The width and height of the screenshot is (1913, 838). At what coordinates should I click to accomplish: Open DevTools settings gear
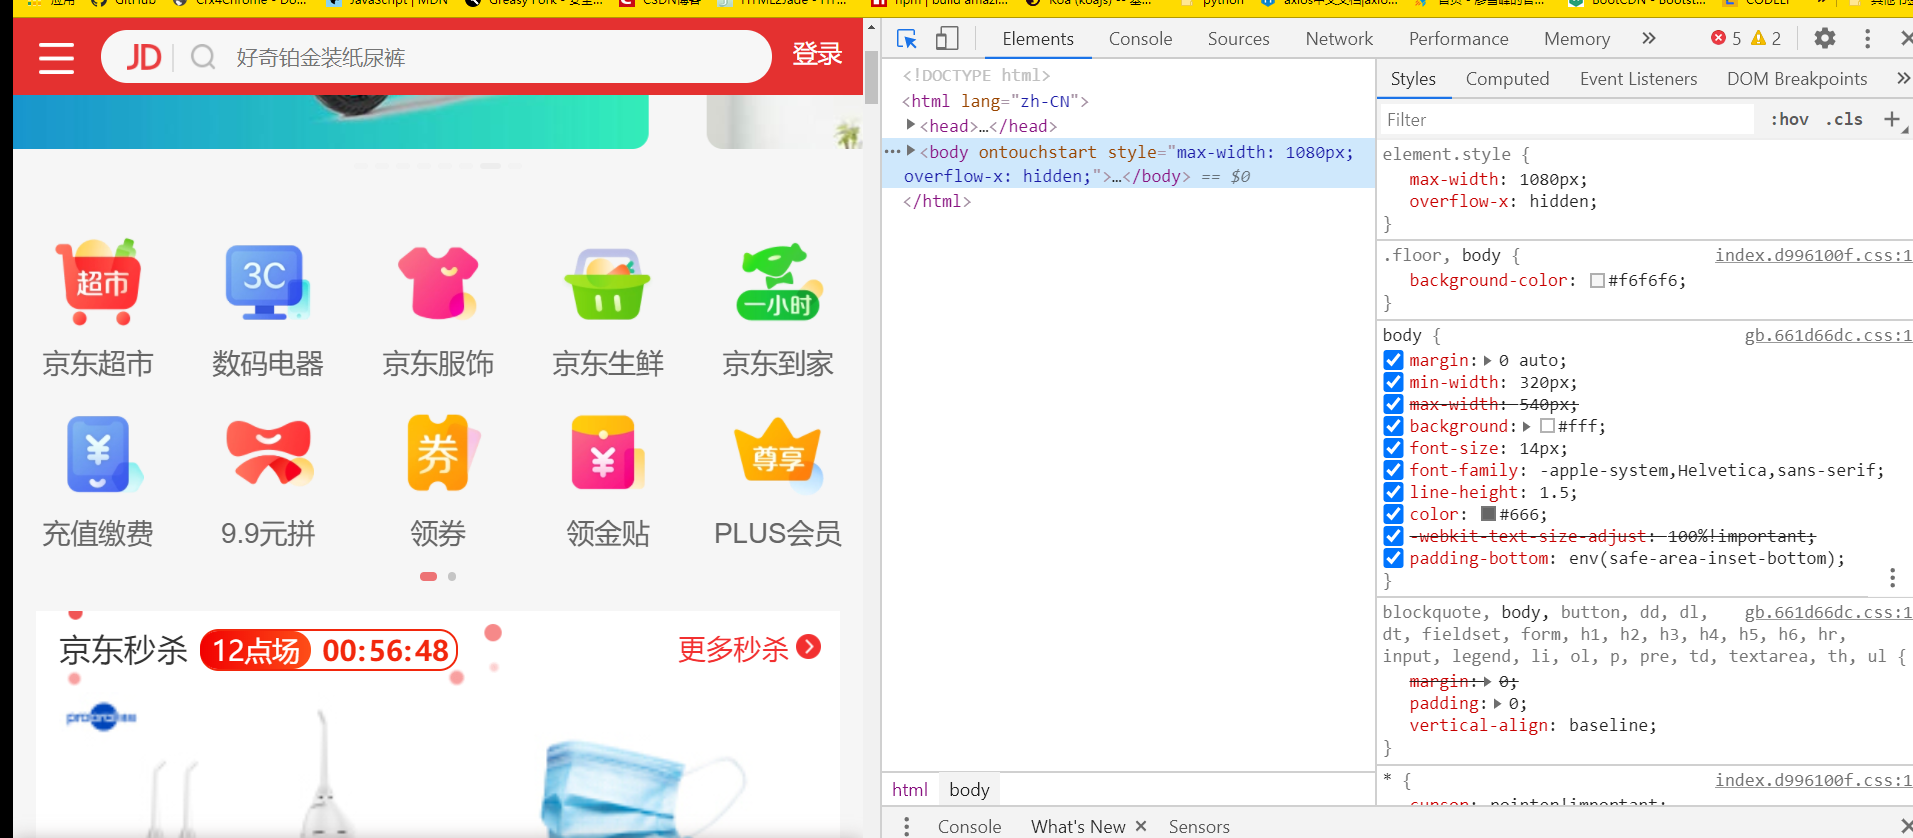1825,38
